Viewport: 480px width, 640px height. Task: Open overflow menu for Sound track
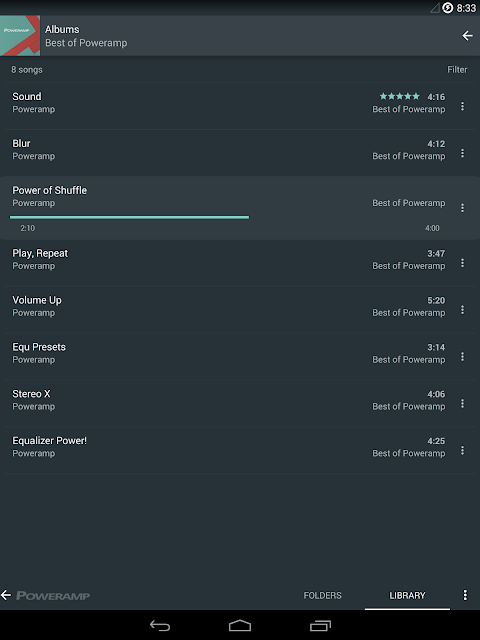coord(462,106)
